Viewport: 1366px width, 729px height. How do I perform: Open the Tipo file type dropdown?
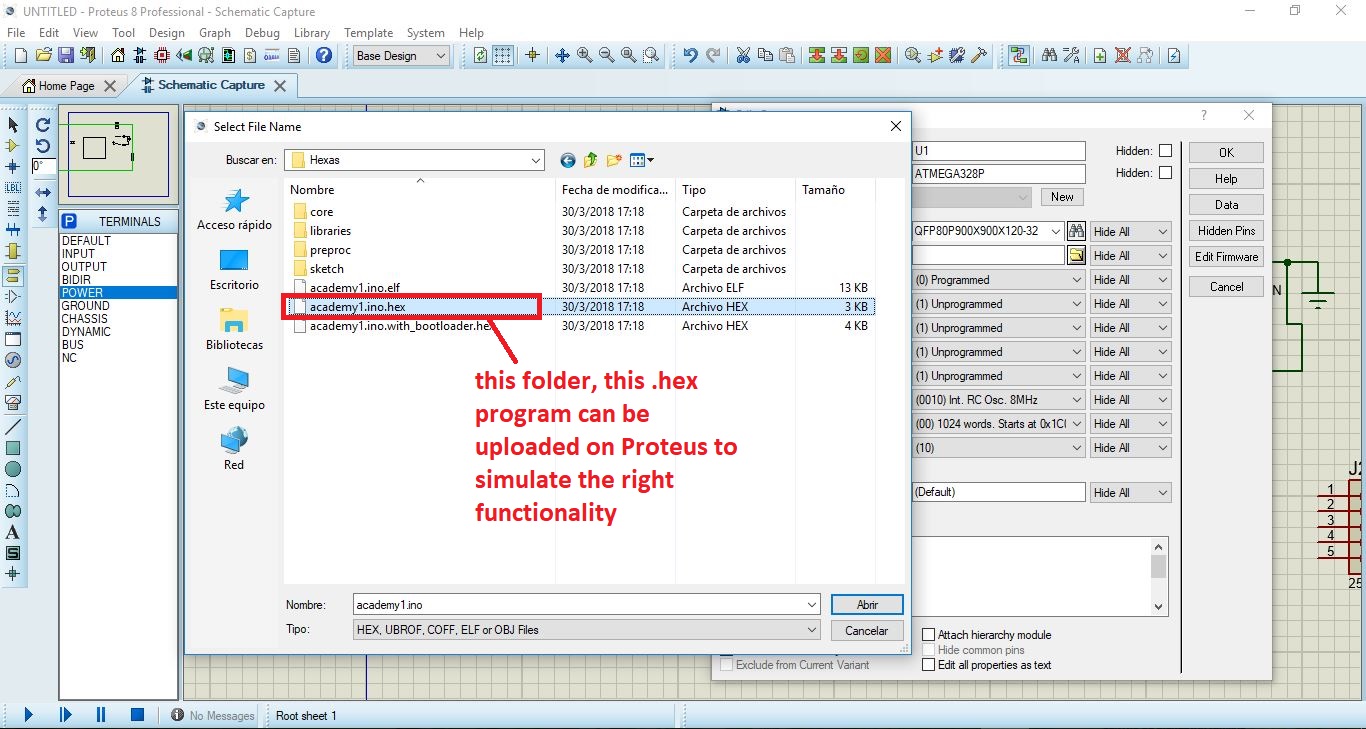pos(812,630)
